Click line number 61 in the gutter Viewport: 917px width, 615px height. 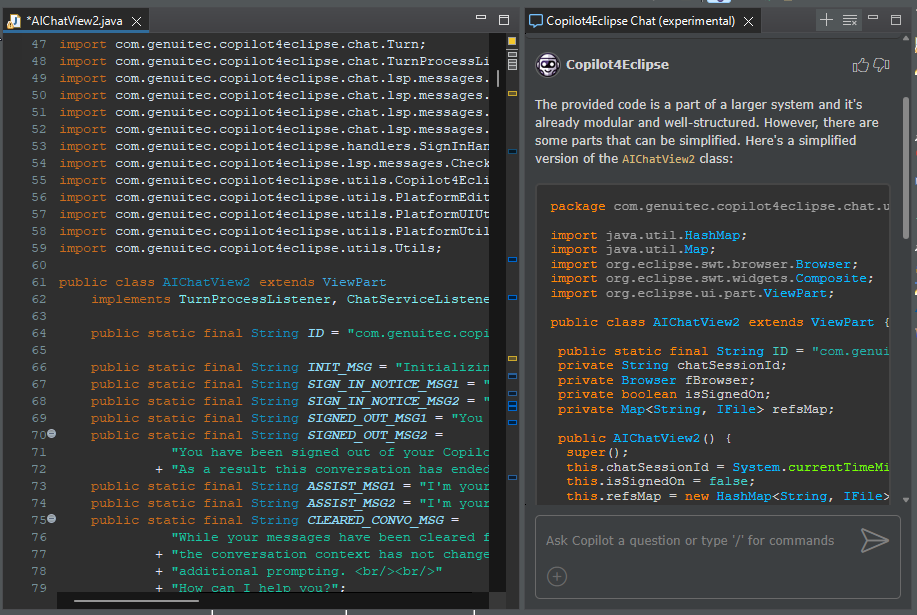click(x=39, y=282)
